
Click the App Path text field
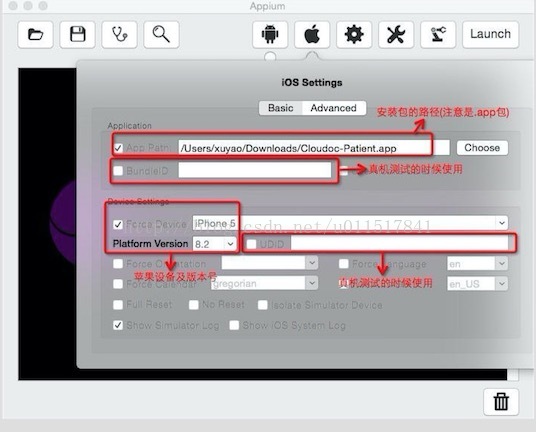[x=314, y=148]
